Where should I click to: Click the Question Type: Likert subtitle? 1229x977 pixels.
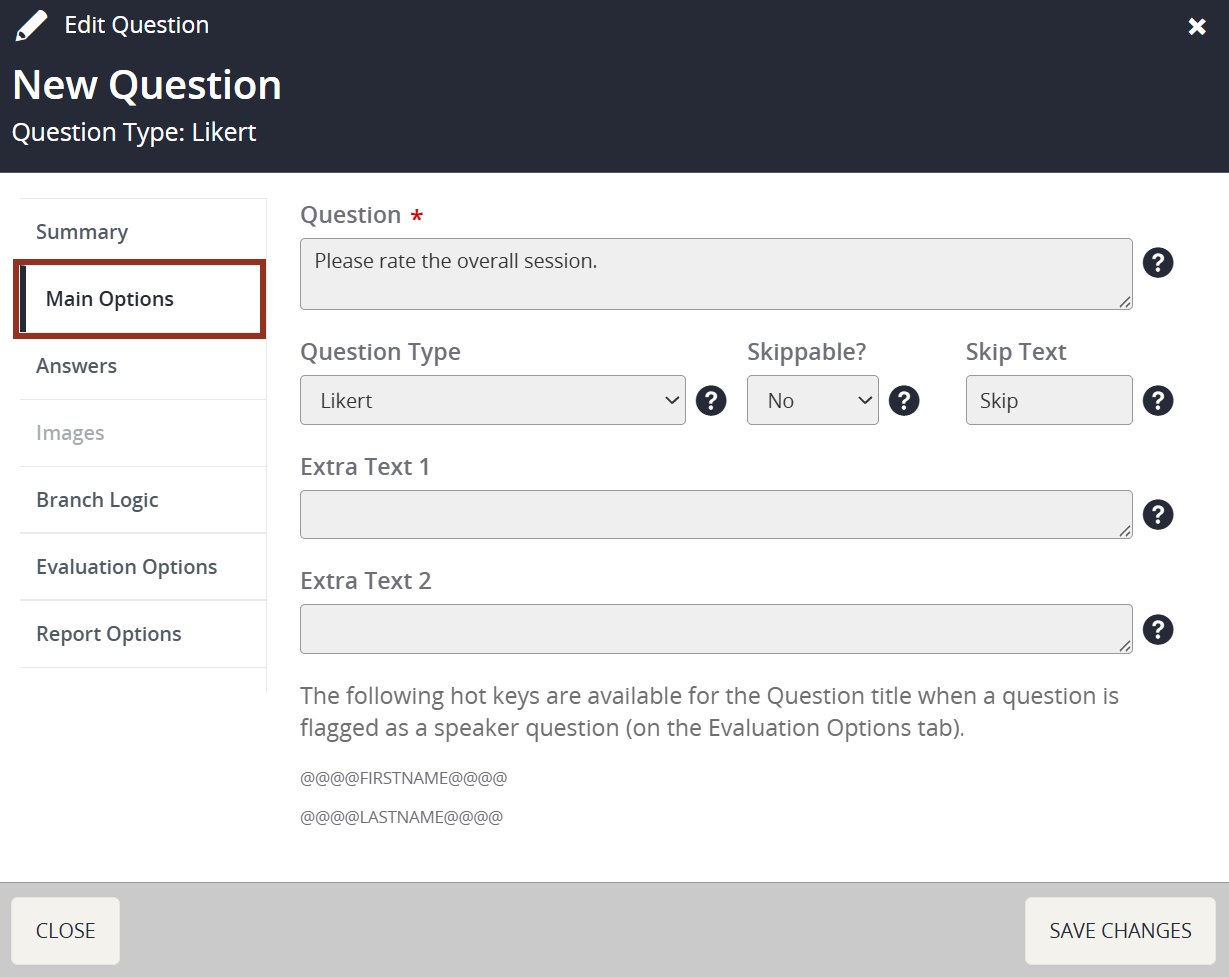[134, 132]
